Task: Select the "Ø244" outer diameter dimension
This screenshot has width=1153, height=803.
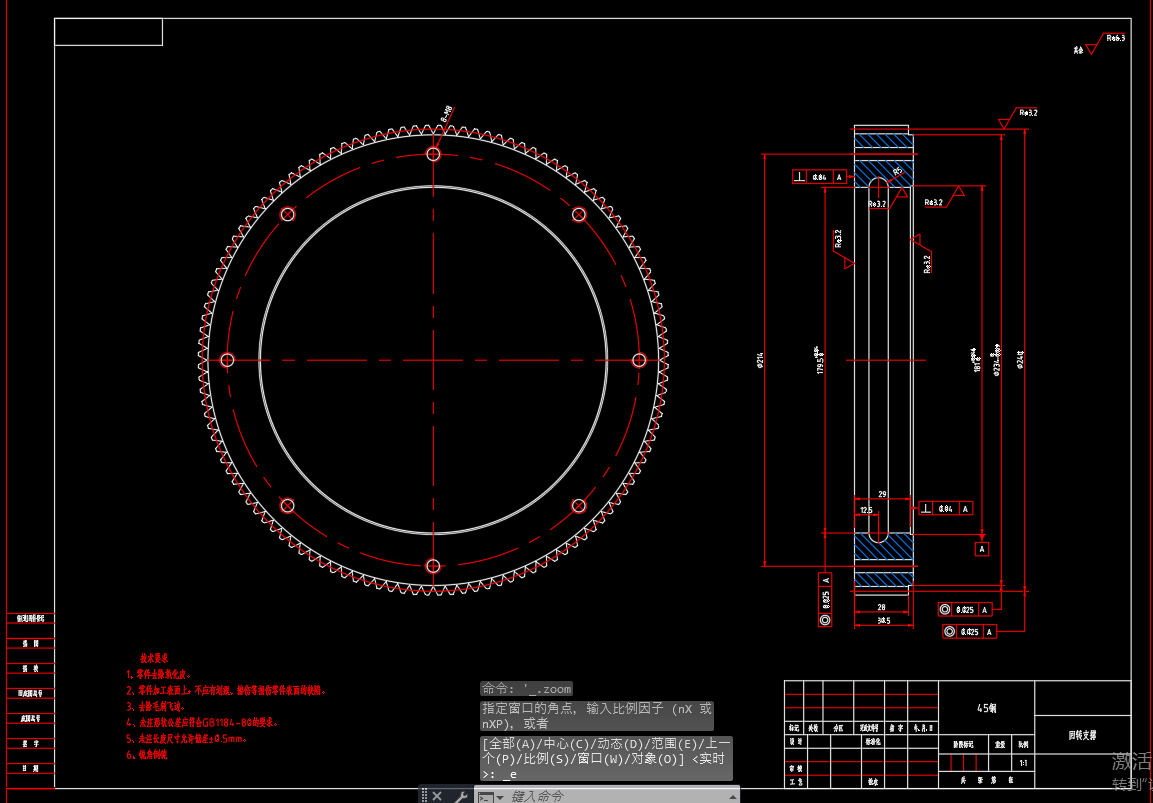Action: click(x=1020, y=360)
